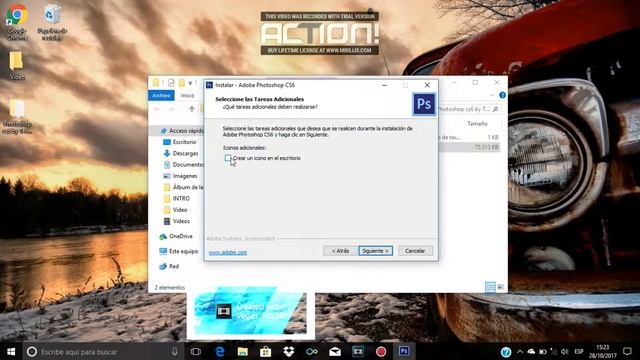Image resolution: width=640 pixels, height=360 pixels.
Task: Click the battery icon in system tray
Action: (542, 351)
